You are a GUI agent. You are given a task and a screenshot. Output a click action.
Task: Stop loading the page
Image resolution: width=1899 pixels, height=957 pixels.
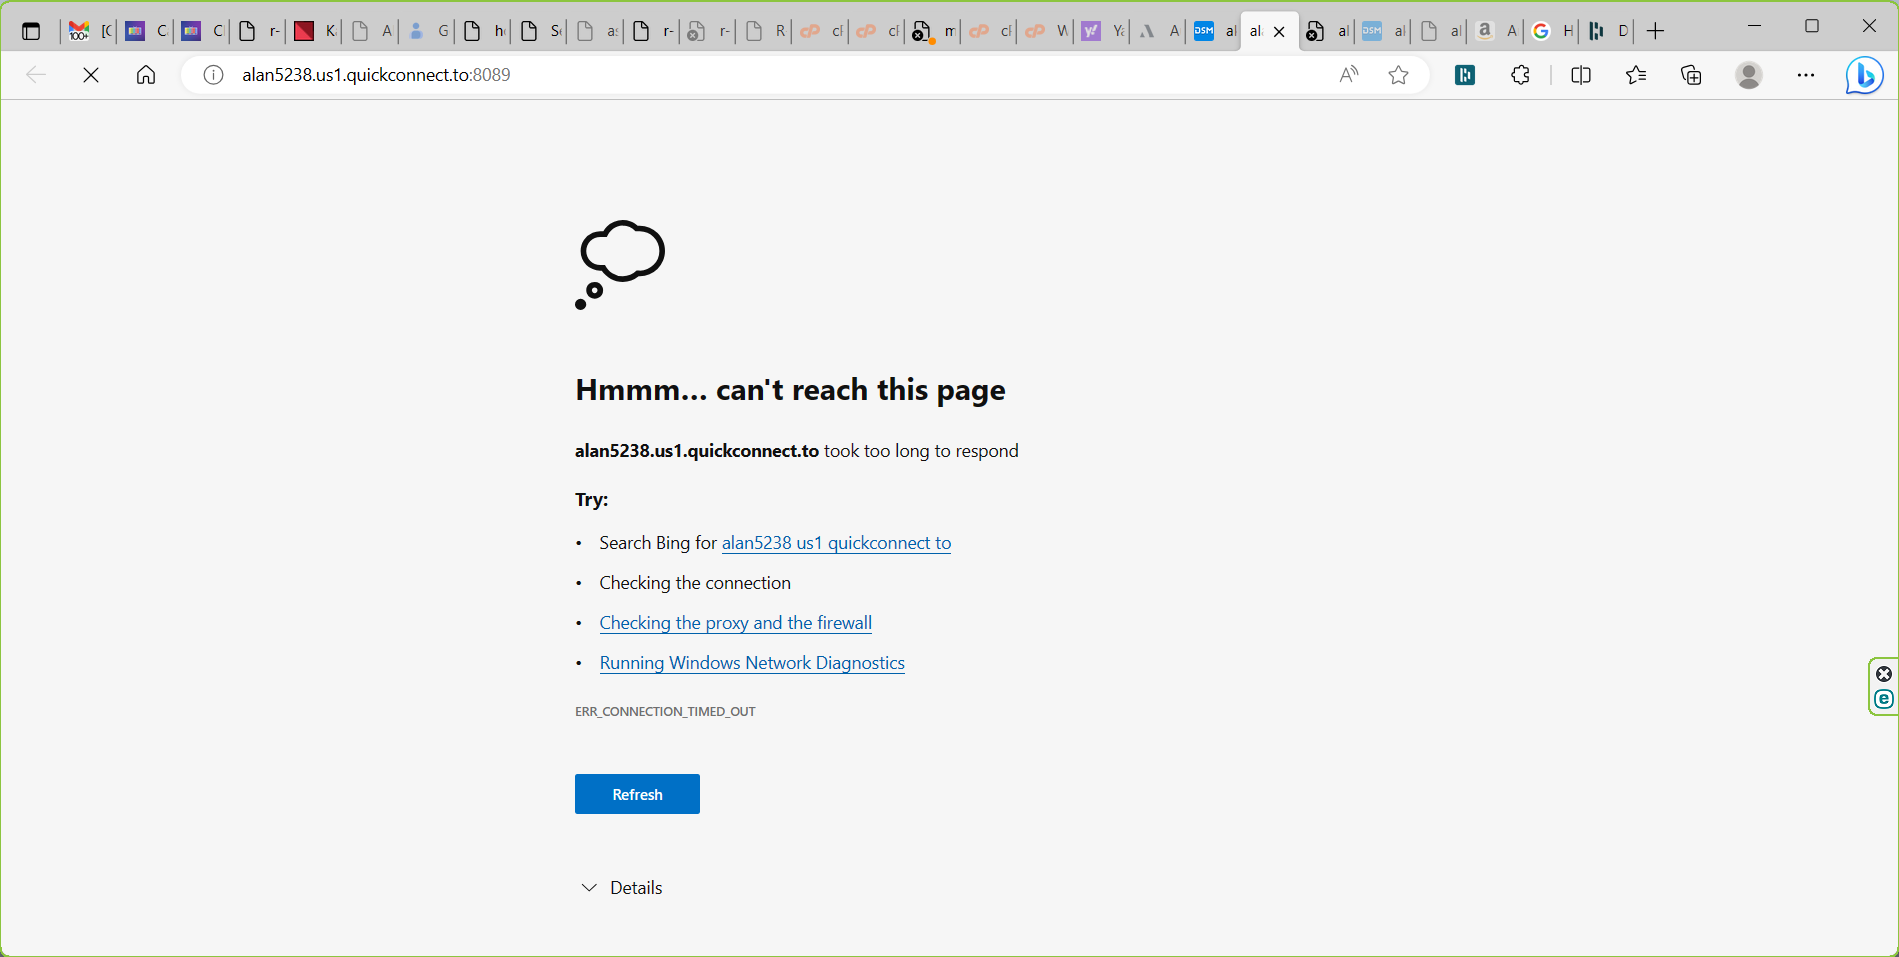tap(91, 75)
